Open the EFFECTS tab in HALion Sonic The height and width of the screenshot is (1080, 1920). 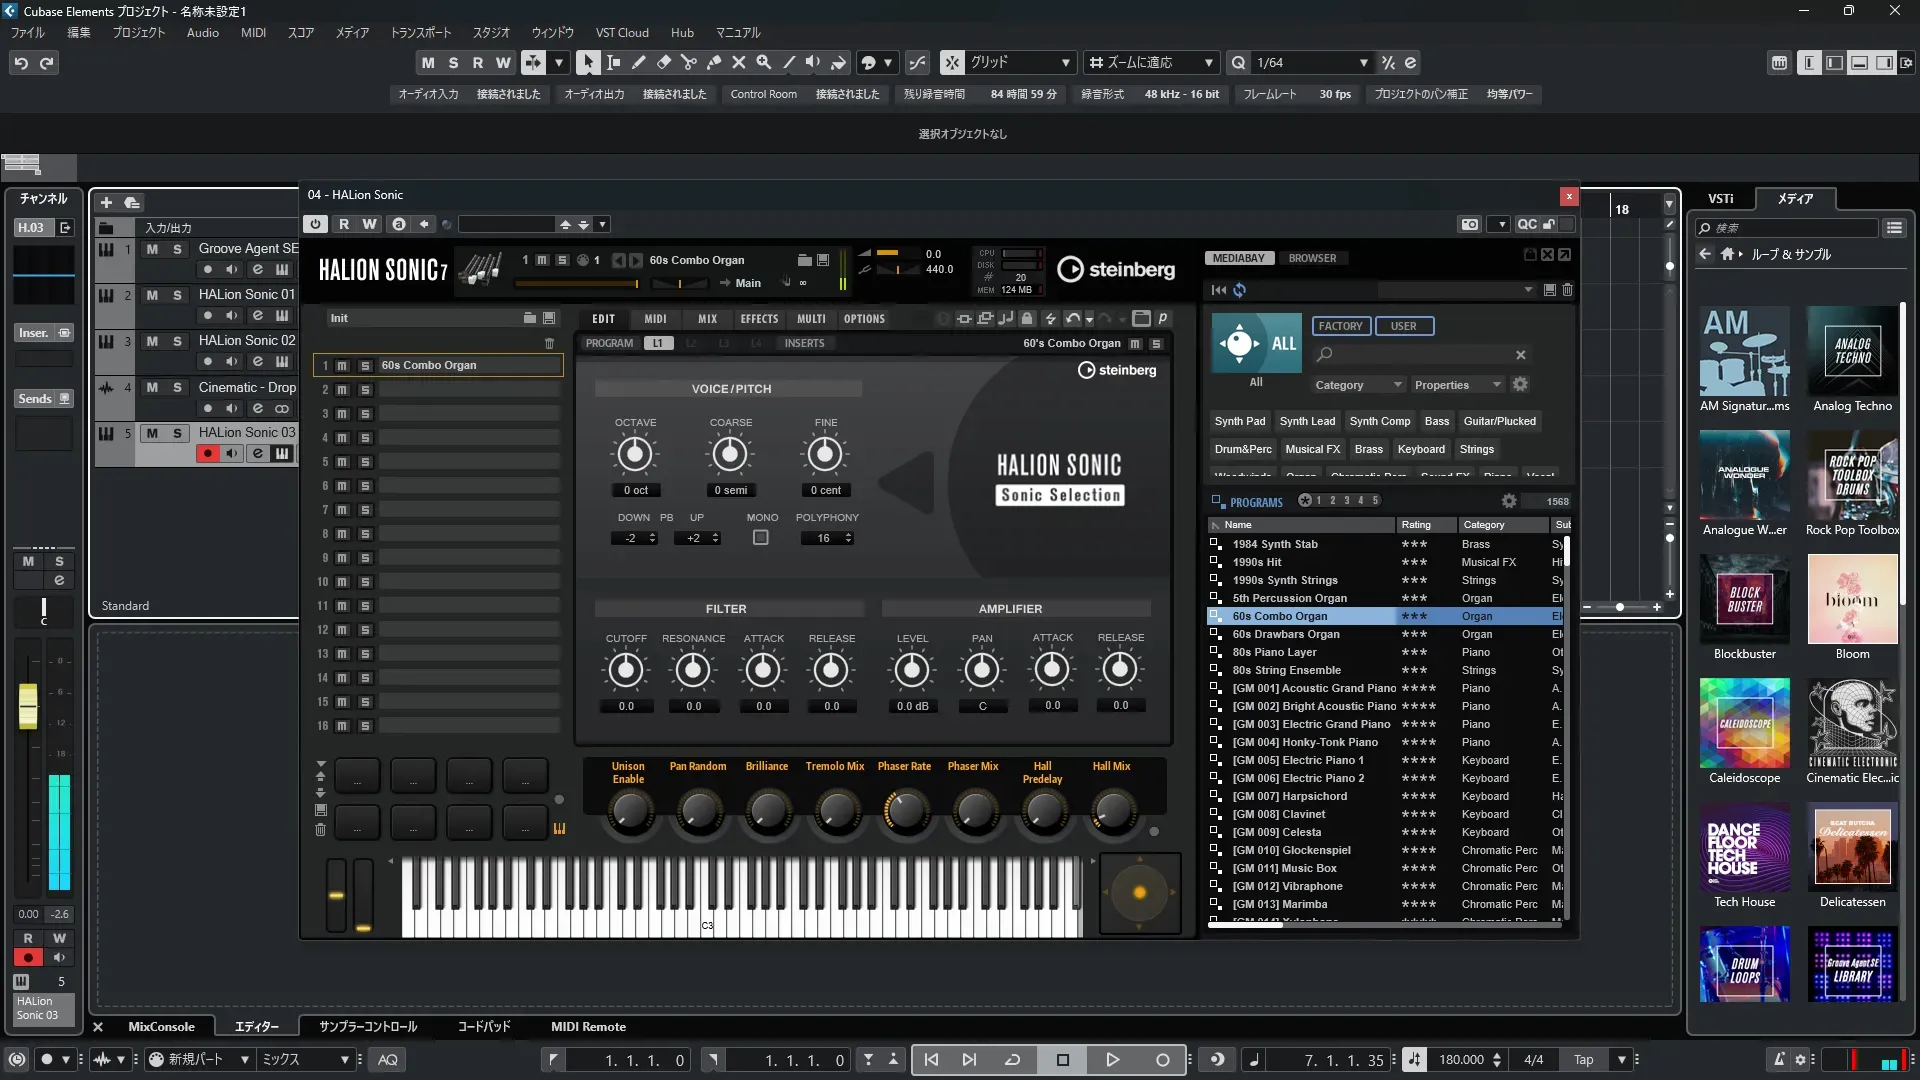759,319
